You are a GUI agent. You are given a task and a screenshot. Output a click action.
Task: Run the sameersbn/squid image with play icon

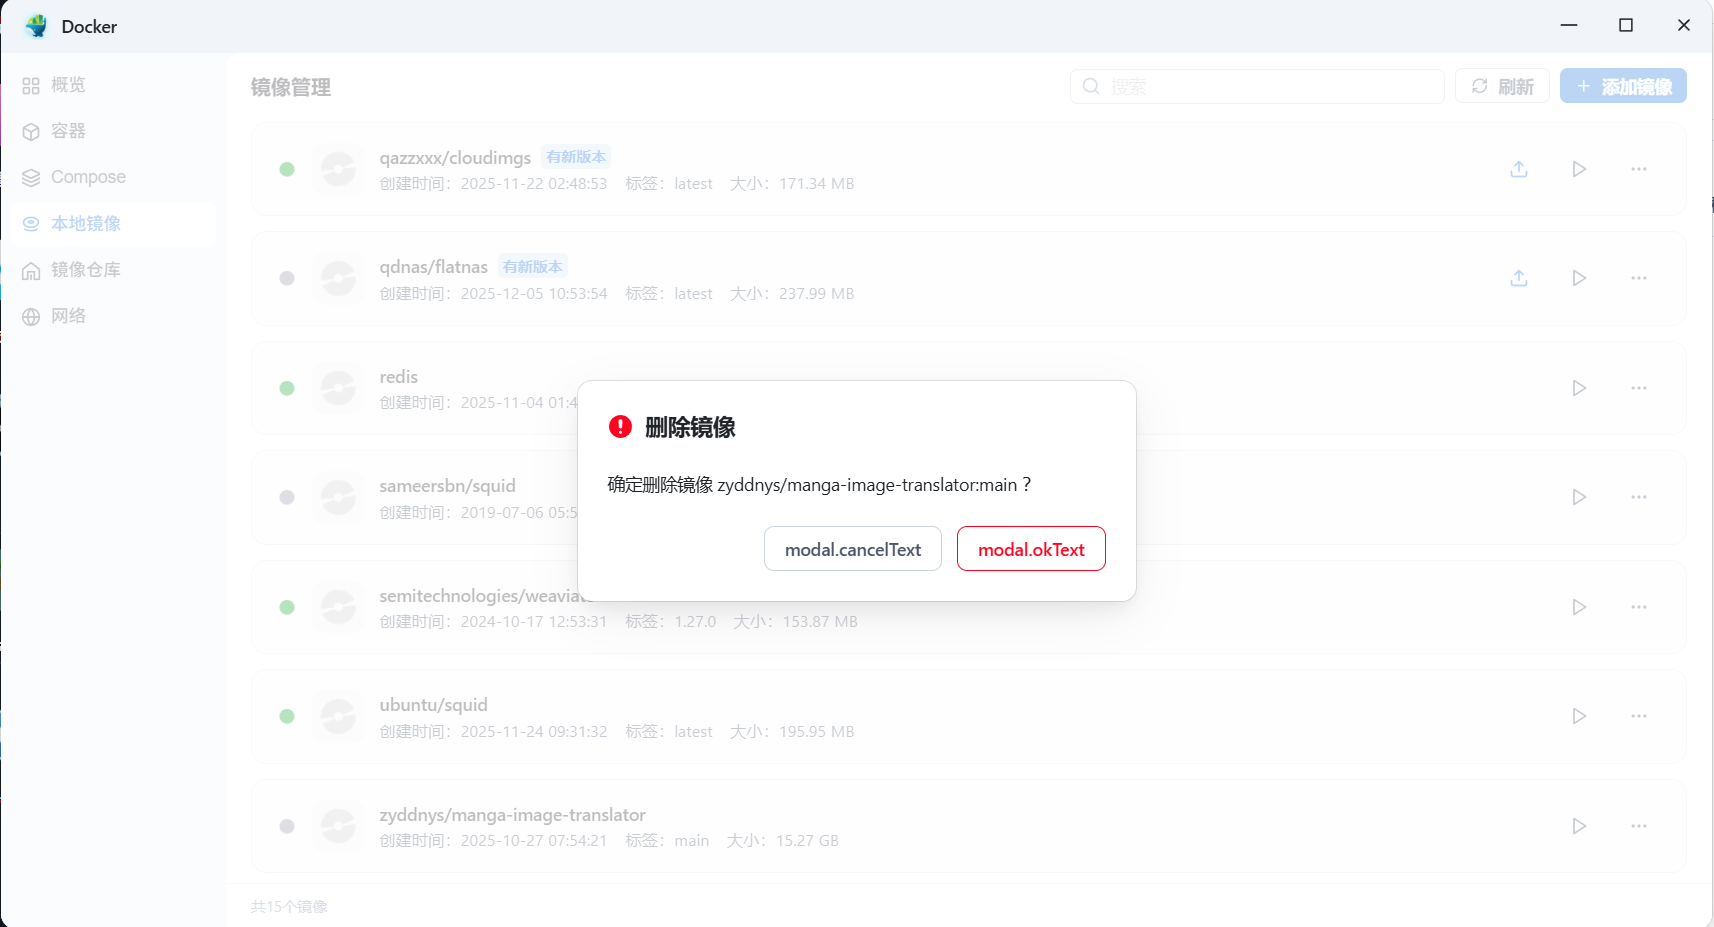(1579, 497)
